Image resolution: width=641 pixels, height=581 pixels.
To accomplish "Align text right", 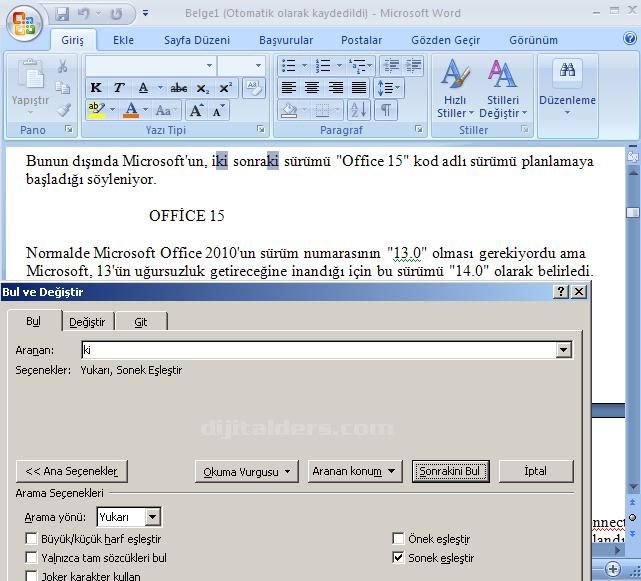I will click(336, 88).
